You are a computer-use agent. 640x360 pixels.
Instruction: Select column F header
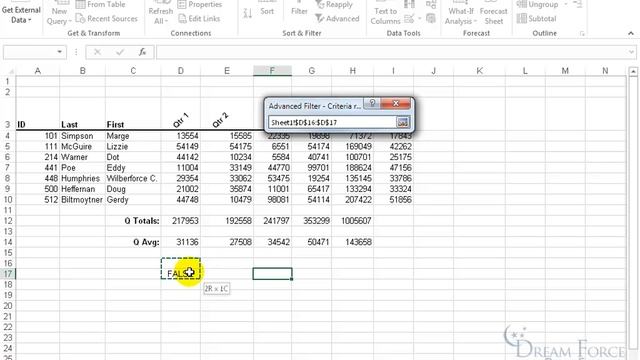[x=272, y=71]
